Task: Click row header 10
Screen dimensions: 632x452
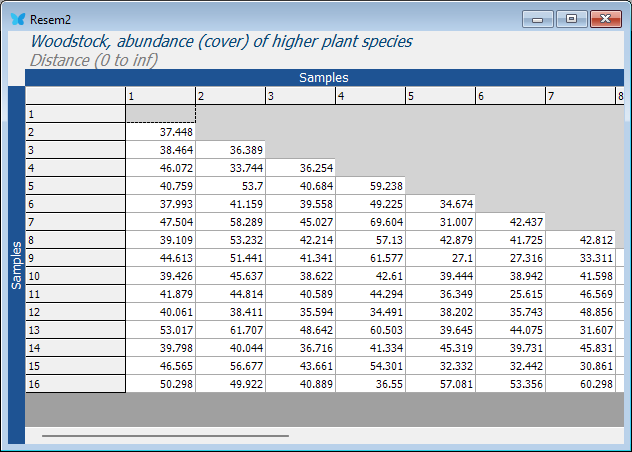Action: 75,275
